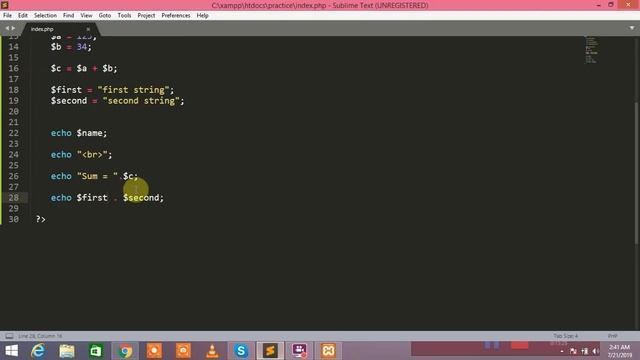Viewport: 640px width, 360px height.
Task: Click the "Sum = " string
Action: click(97, 176)
